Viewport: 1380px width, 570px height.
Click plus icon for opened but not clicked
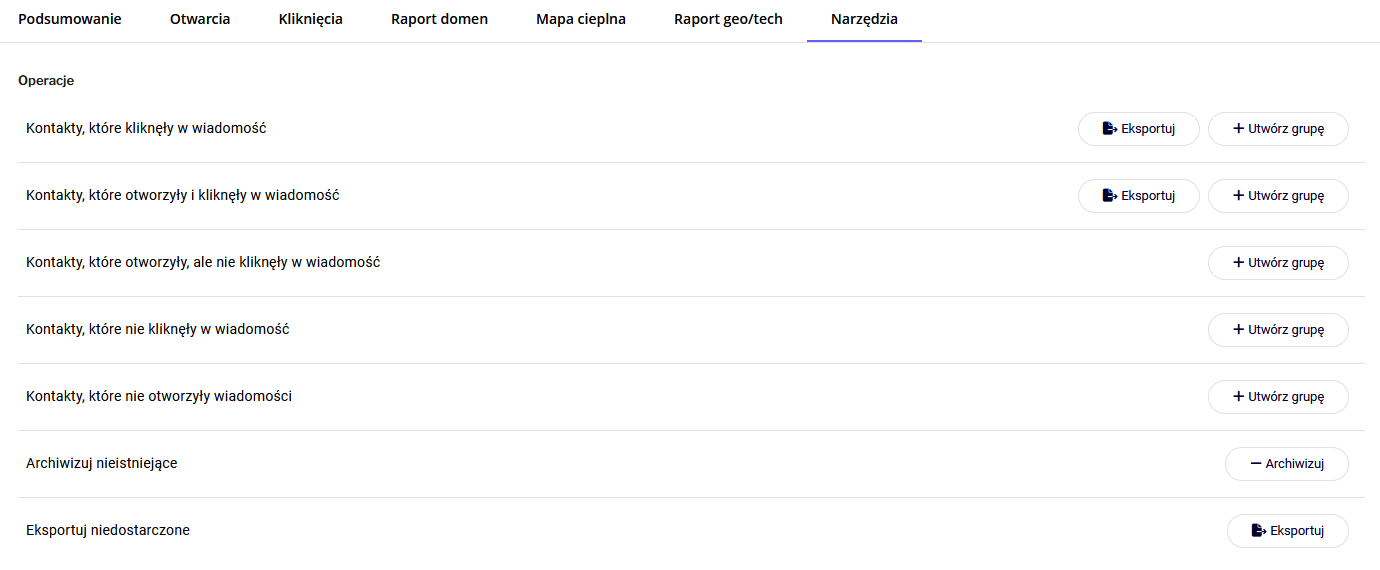point(1239,263)
